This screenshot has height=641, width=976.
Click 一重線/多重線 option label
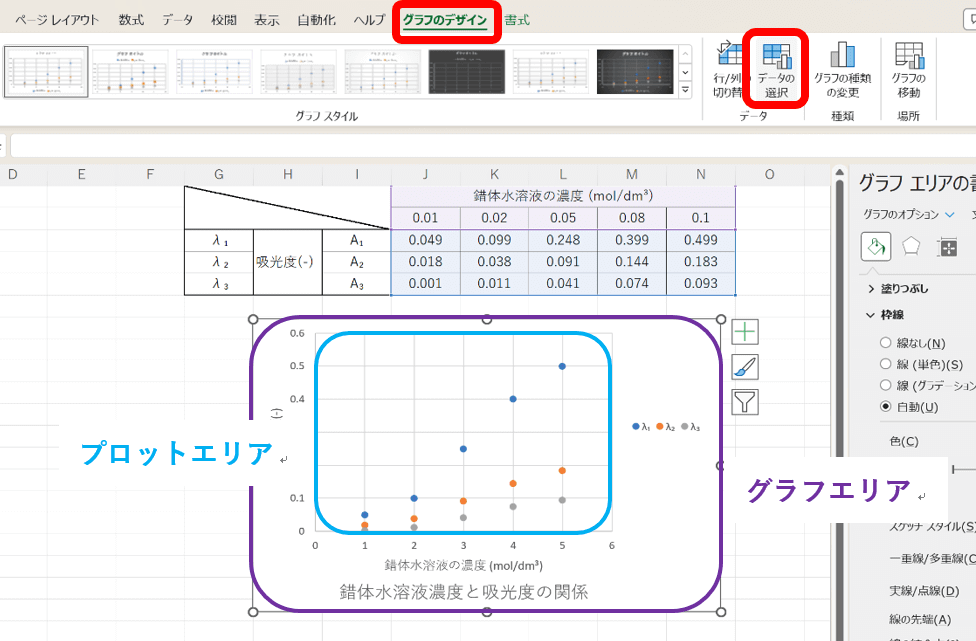point(932,559)
